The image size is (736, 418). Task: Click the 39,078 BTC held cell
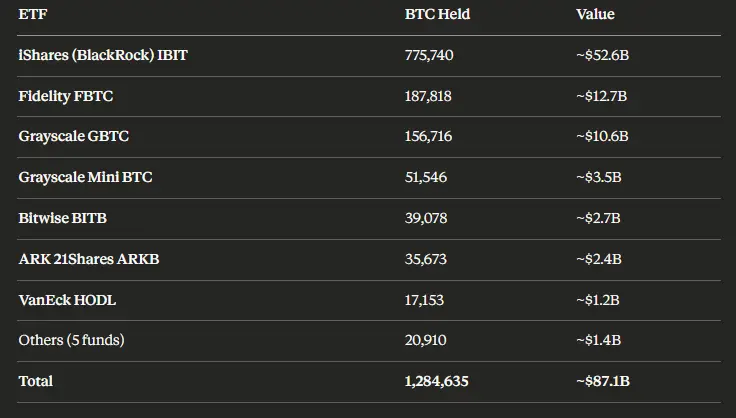[426, 218]
